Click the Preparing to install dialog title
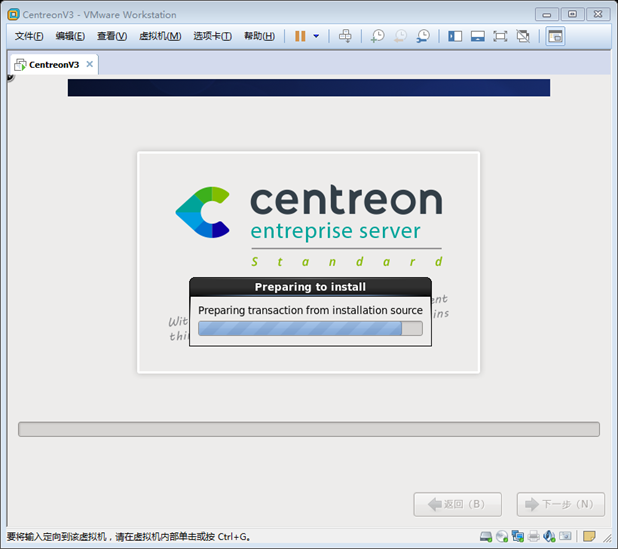The width and height of the screenshot is (618, 549). [310, 287]
